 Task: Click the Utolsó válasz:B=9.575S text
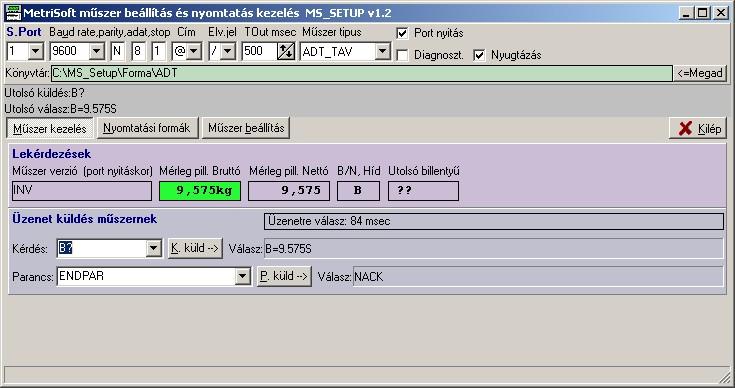(x=60, y=109)
